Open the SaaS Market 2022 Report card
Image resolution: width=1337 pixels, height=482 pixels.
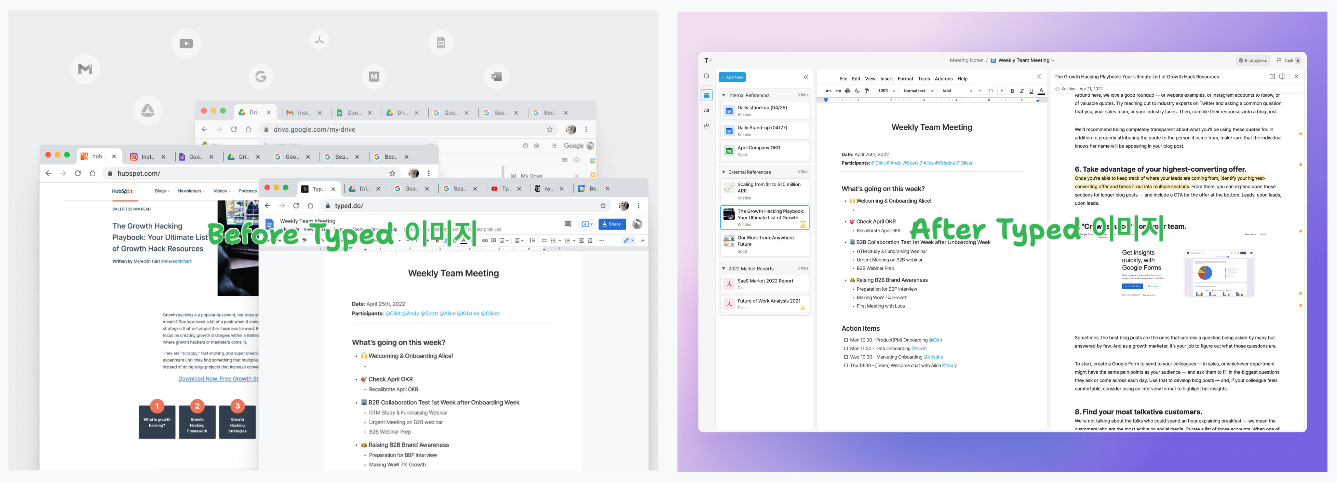tap(766, 283)
